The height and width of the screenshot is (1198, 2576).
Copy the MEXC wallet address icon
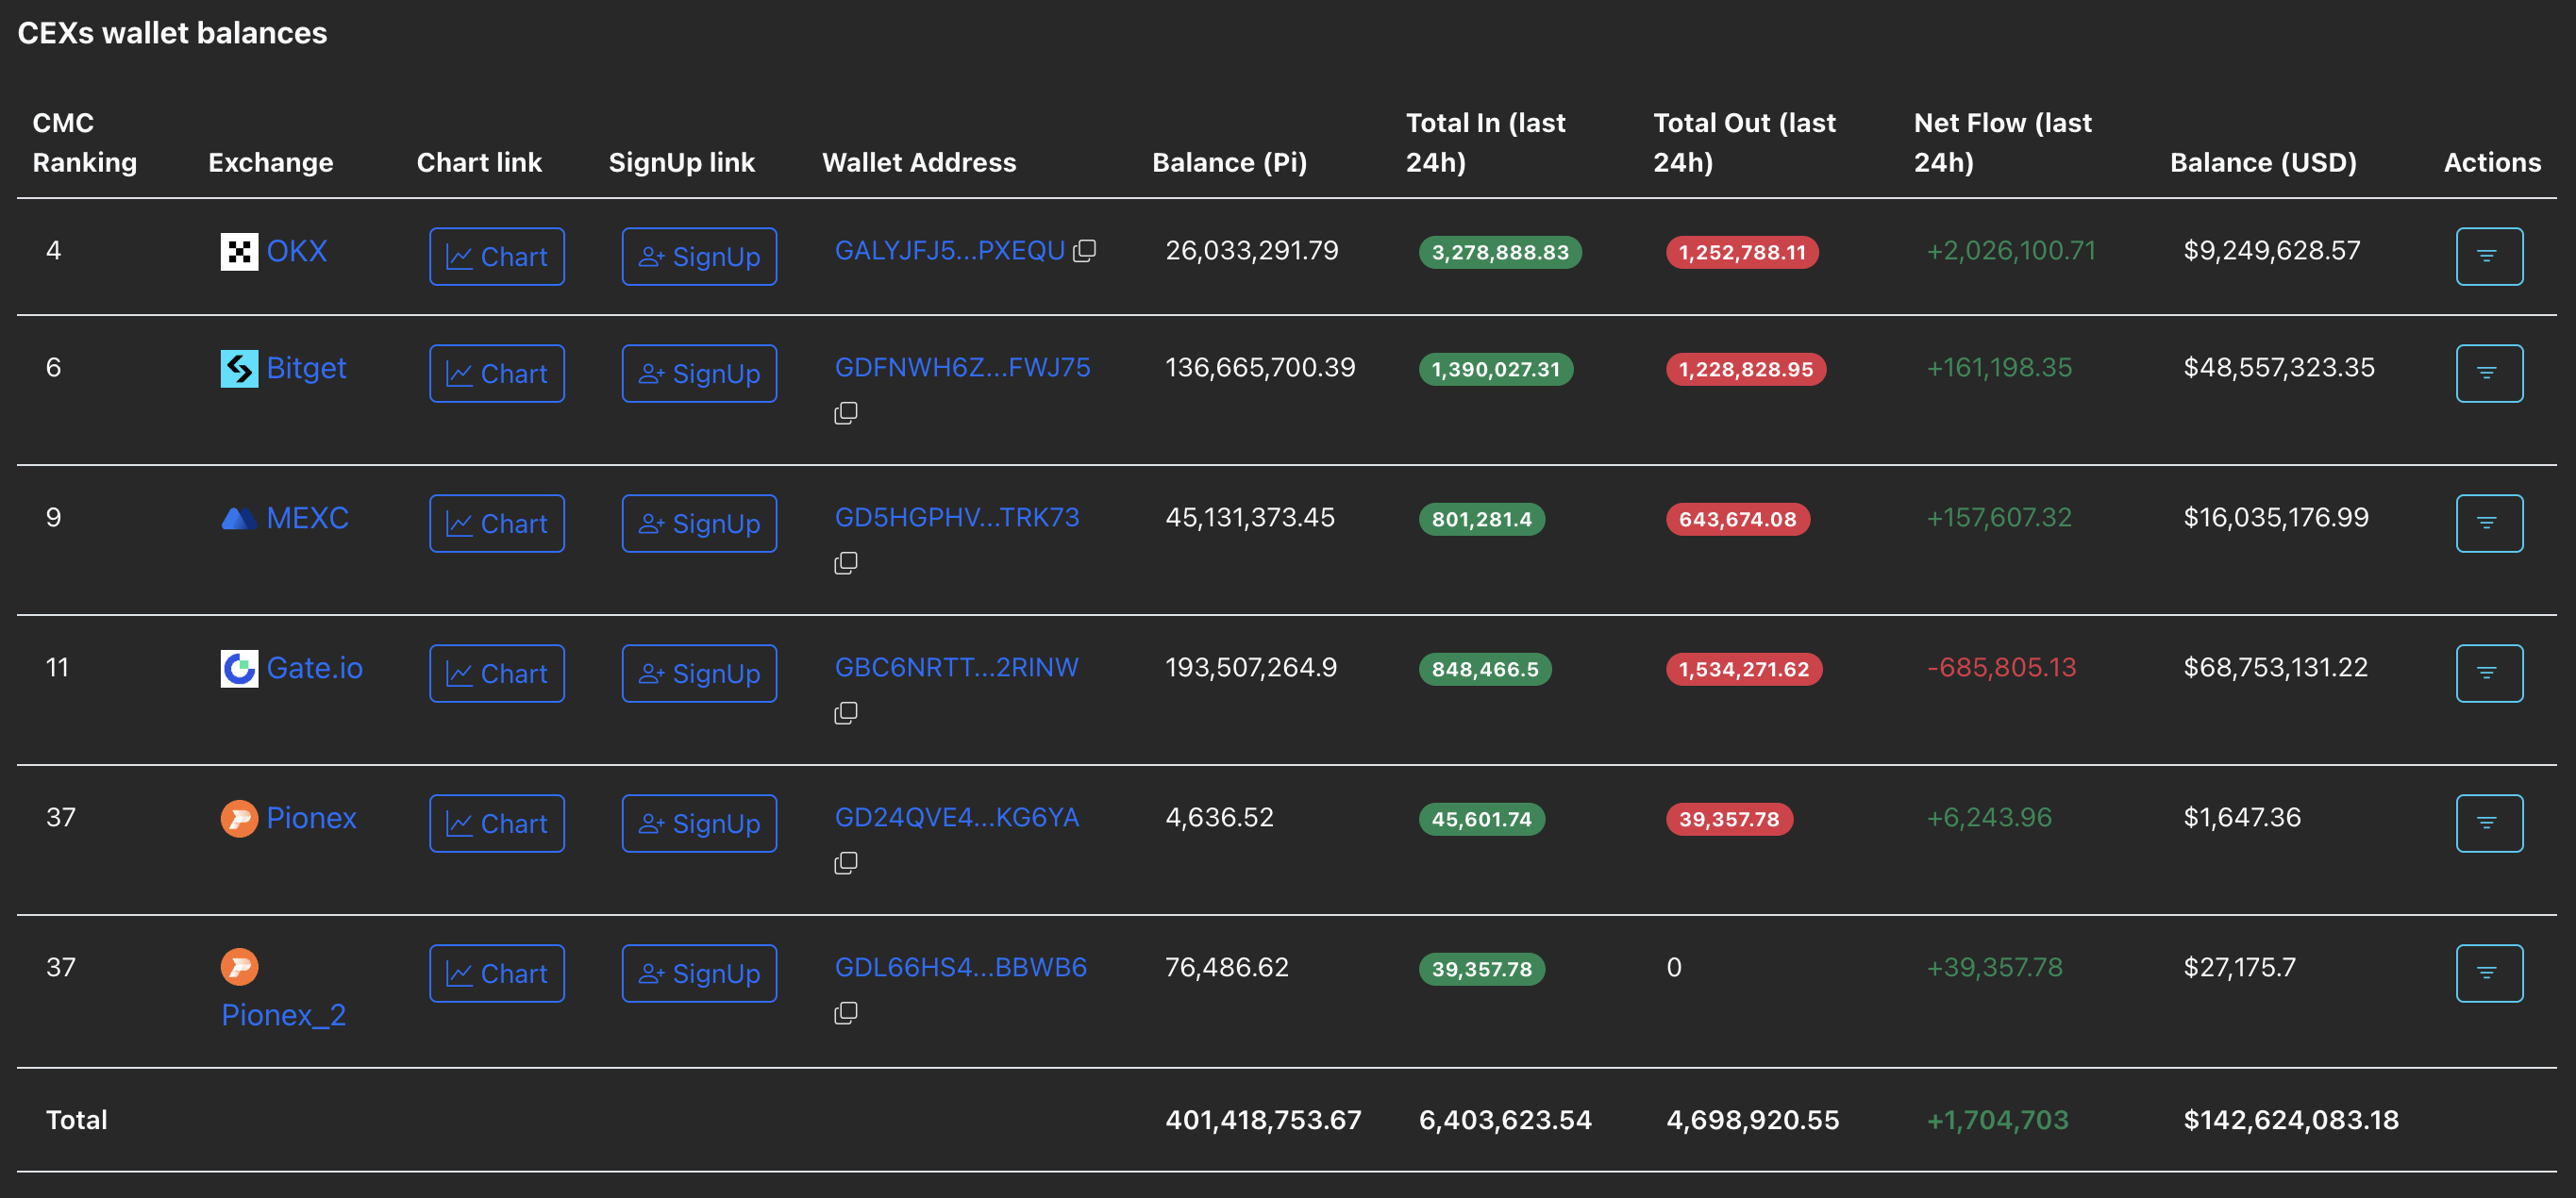click(846, 563)
